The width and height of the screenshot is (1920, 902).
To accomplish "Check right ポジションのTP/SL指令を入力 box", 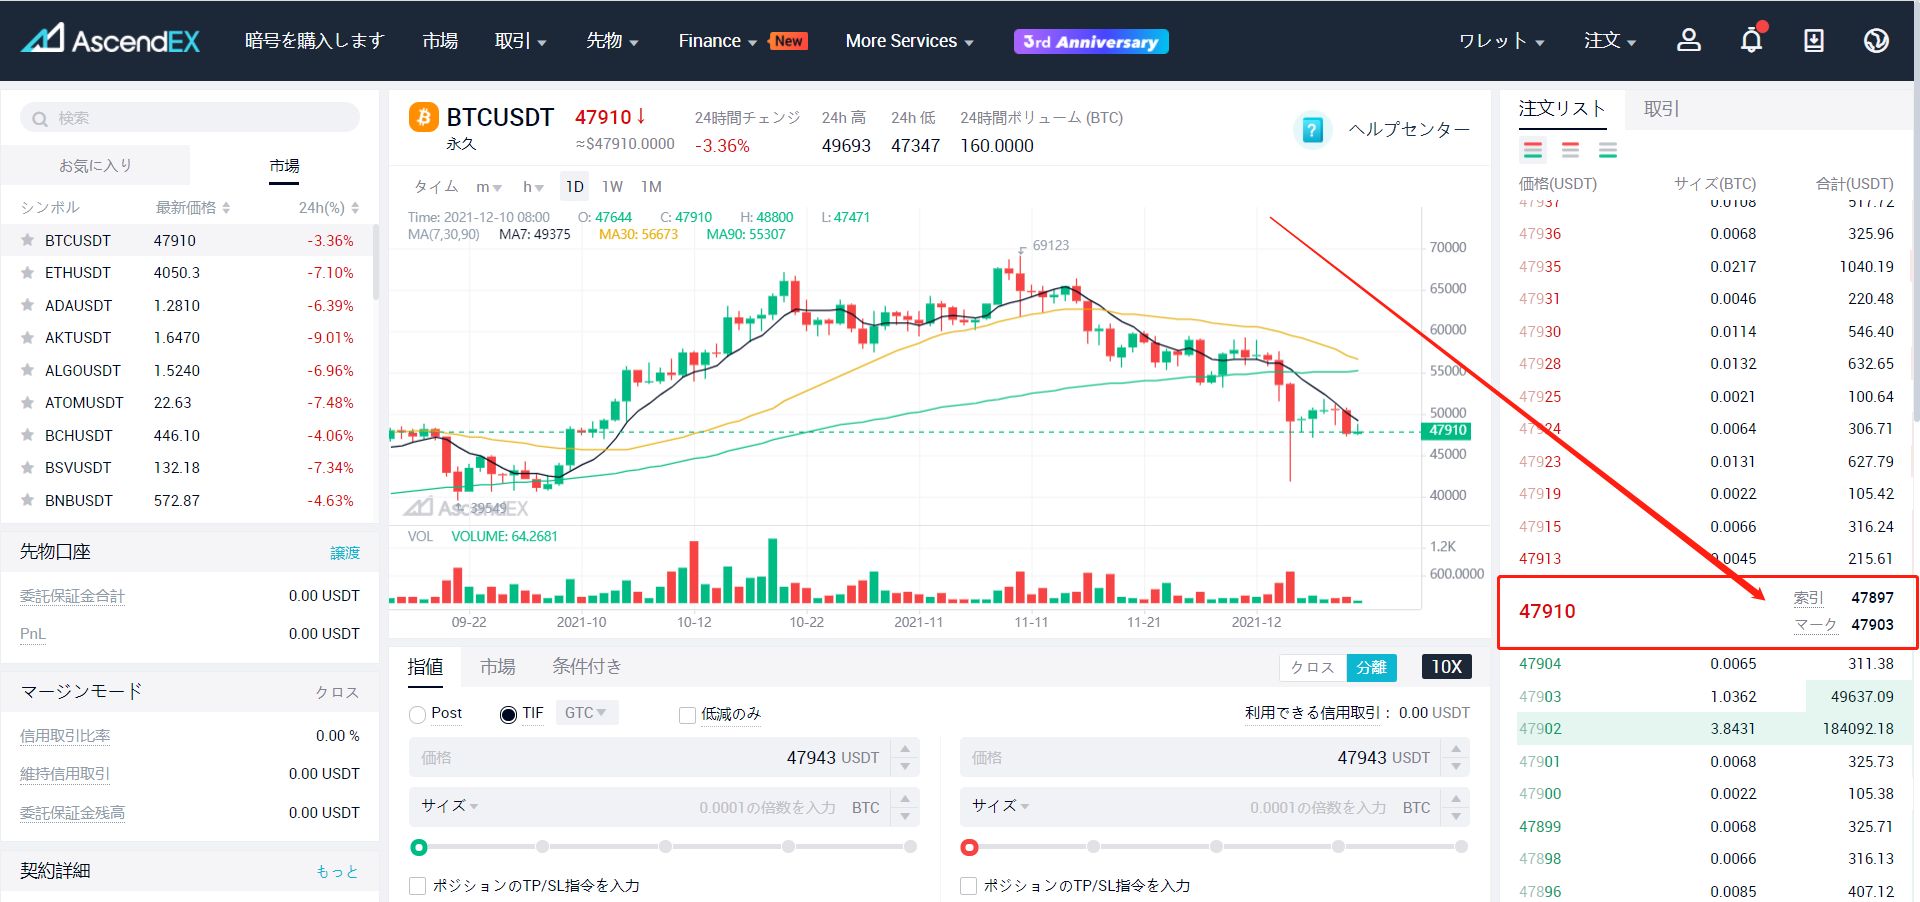I will [968, 886].
